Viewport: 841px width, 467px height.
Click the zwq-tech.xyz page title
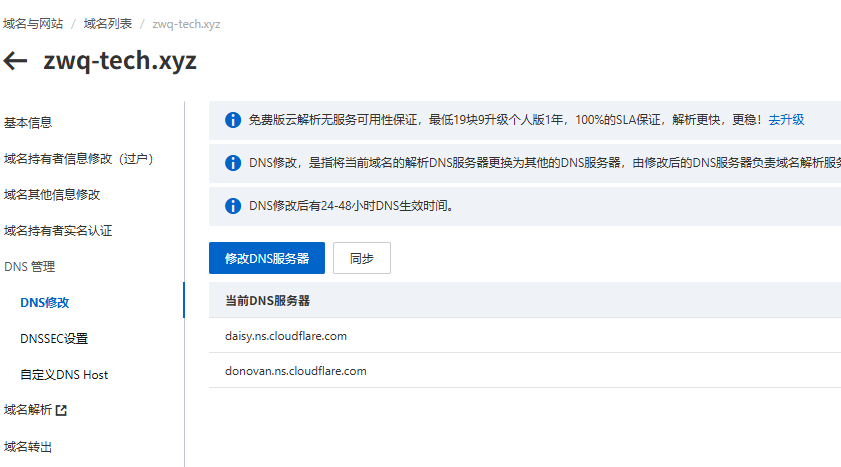120,61
